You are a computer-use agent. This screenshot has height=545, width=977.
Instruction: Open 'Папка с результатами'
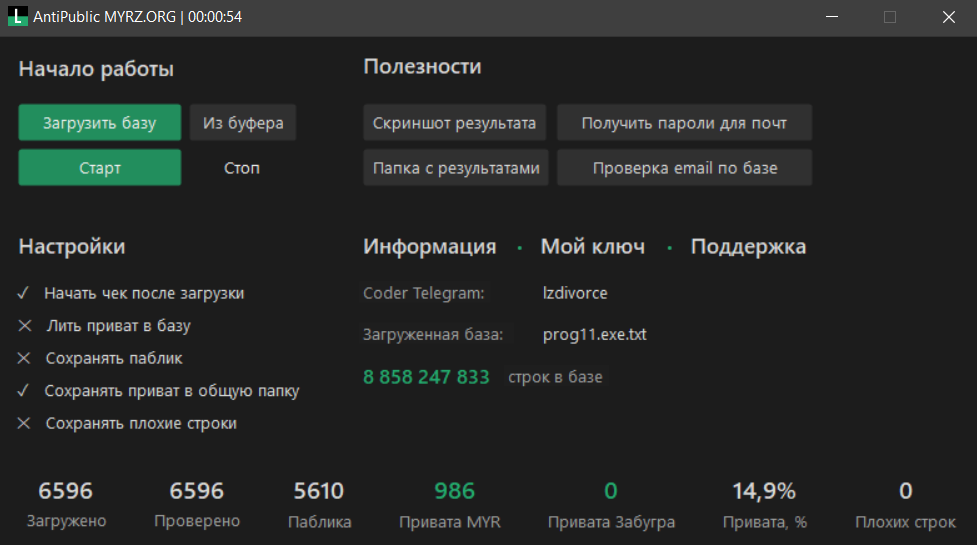(455, 168)
